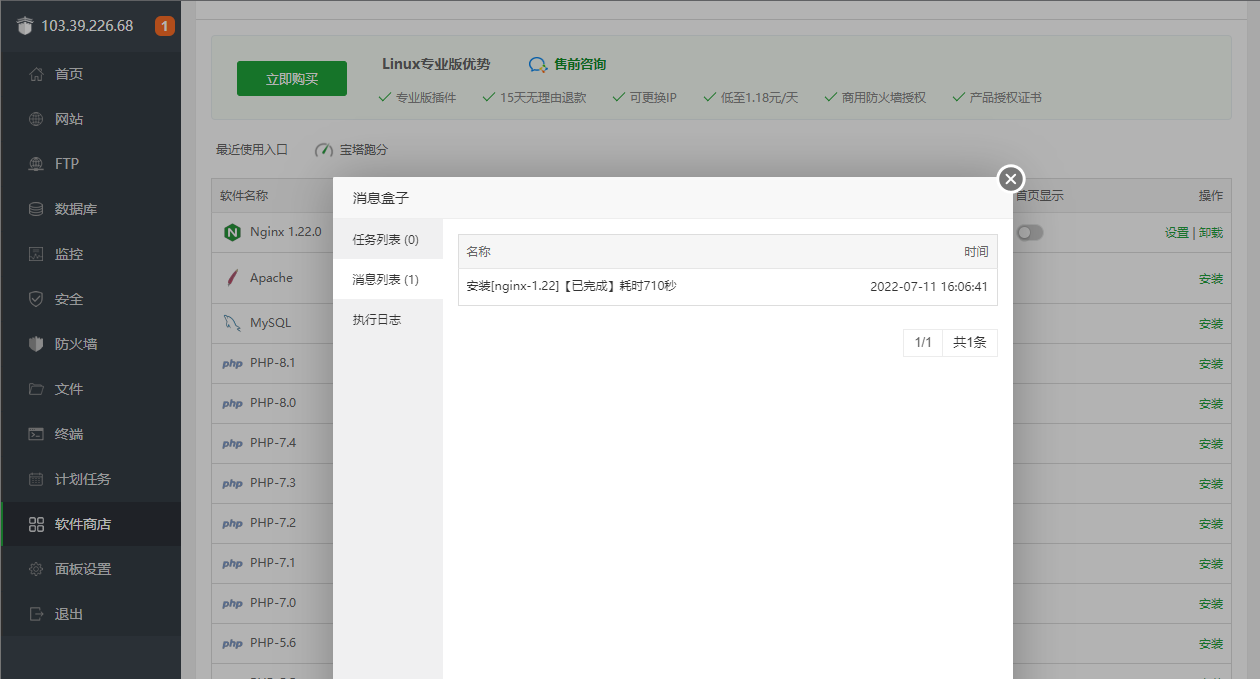Viewport: 1260px width, 679px height.
Task: Open the 售前咨询 link
Action: click(x=580, y=64)
